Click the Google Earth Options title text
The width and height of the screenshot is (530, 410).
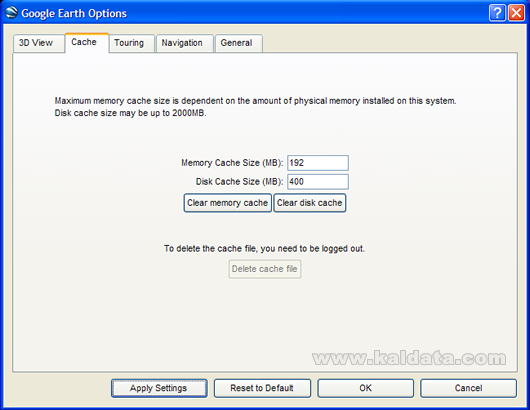(74, 14)
